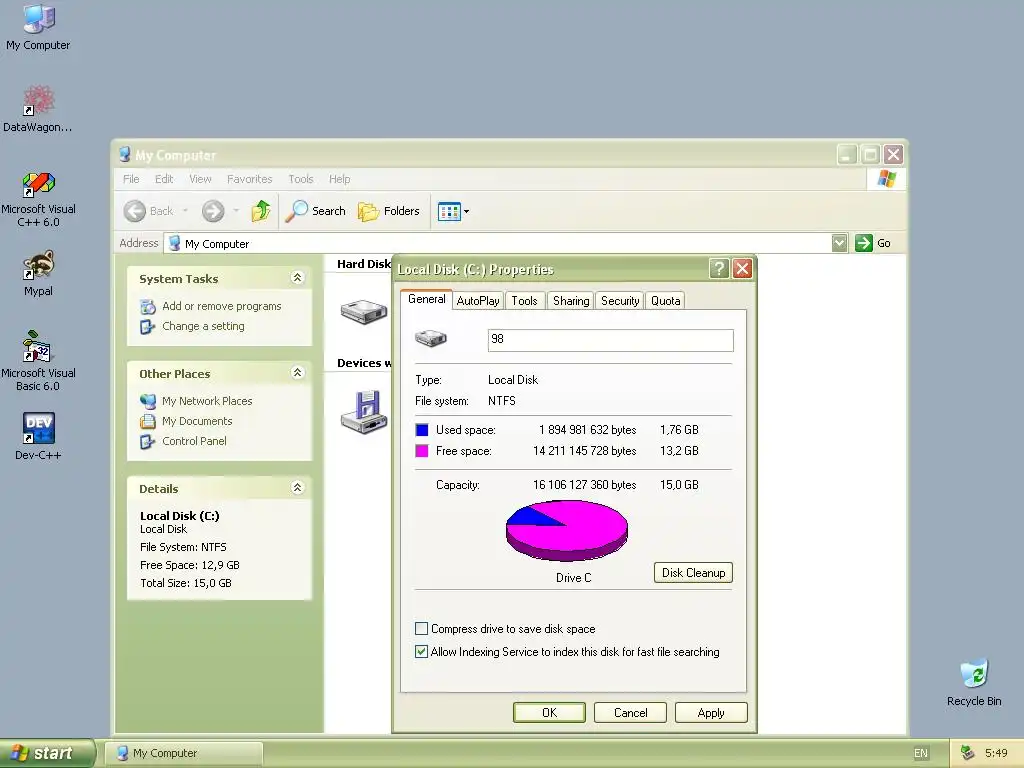Open My Documents in Other Places
1024x768 pixels.
click(x=197, y=421)
